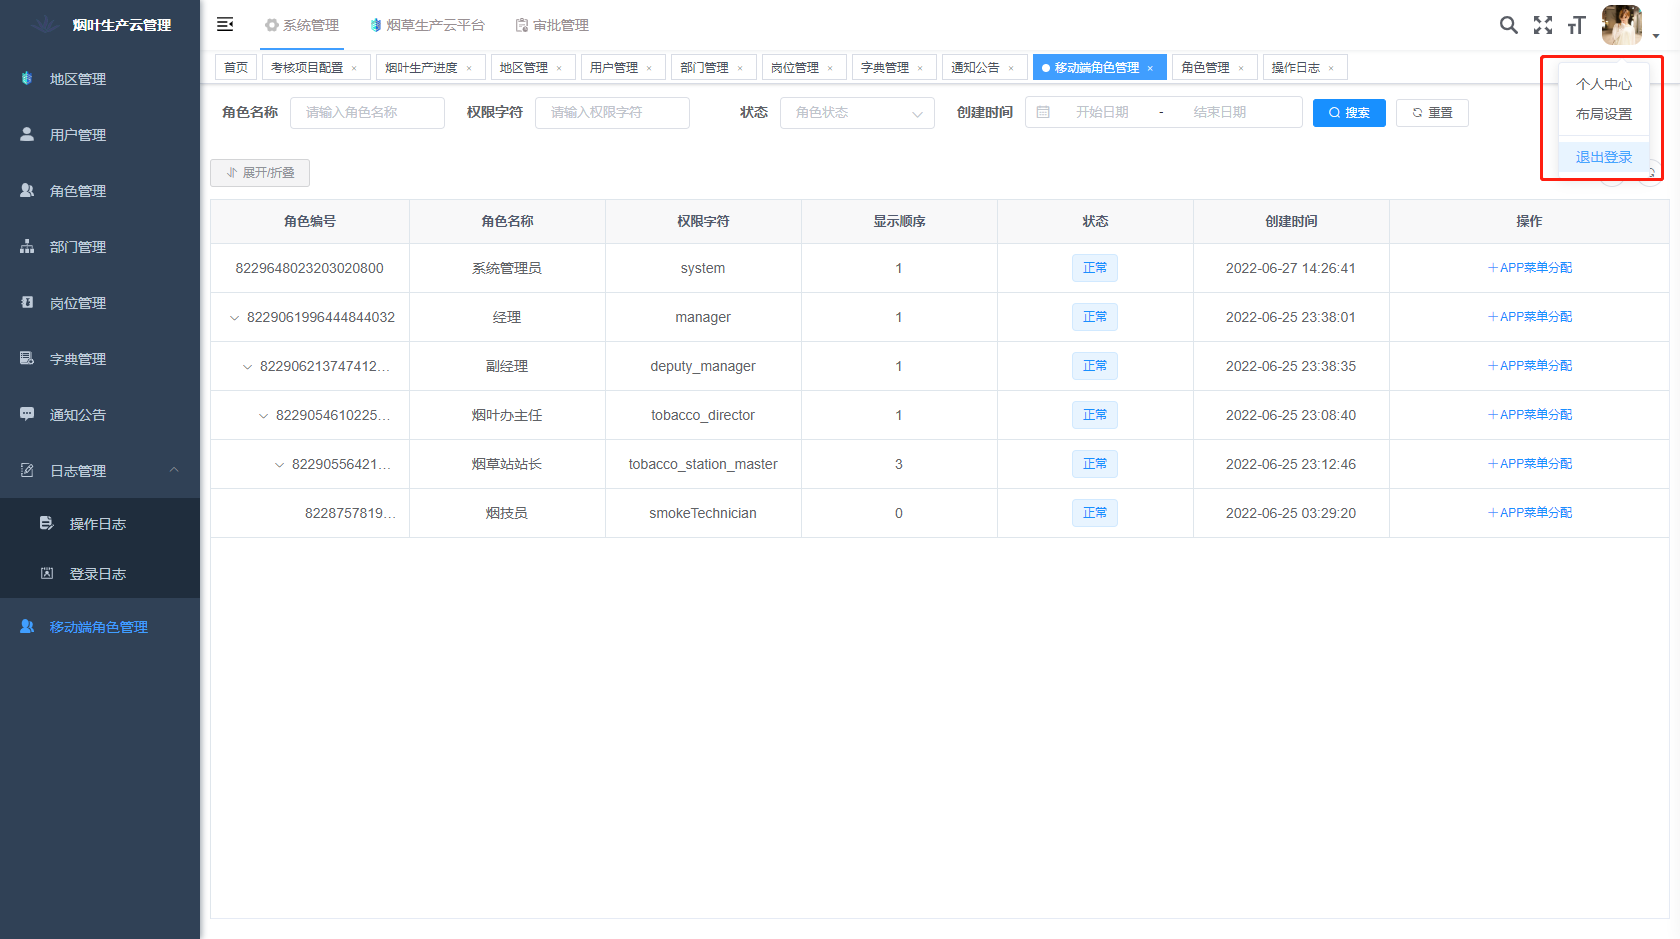Click the 重置 button
This screenshot has height=939, width=1680.
pyautogui.click(x=1432, y=113)
